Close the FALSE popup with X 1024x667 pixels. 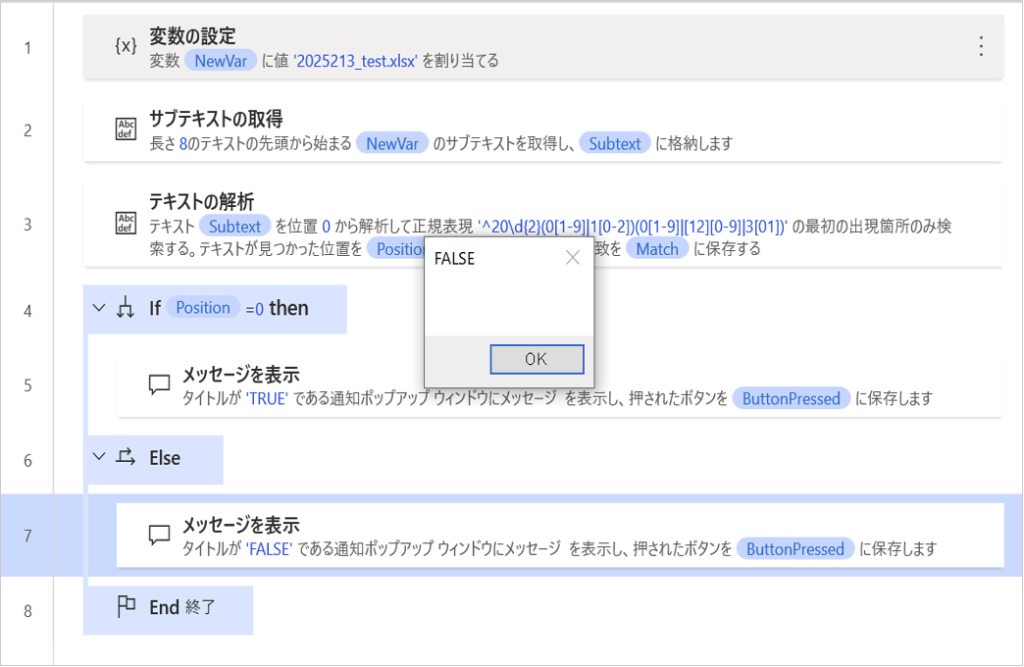[x=572, y=258]
